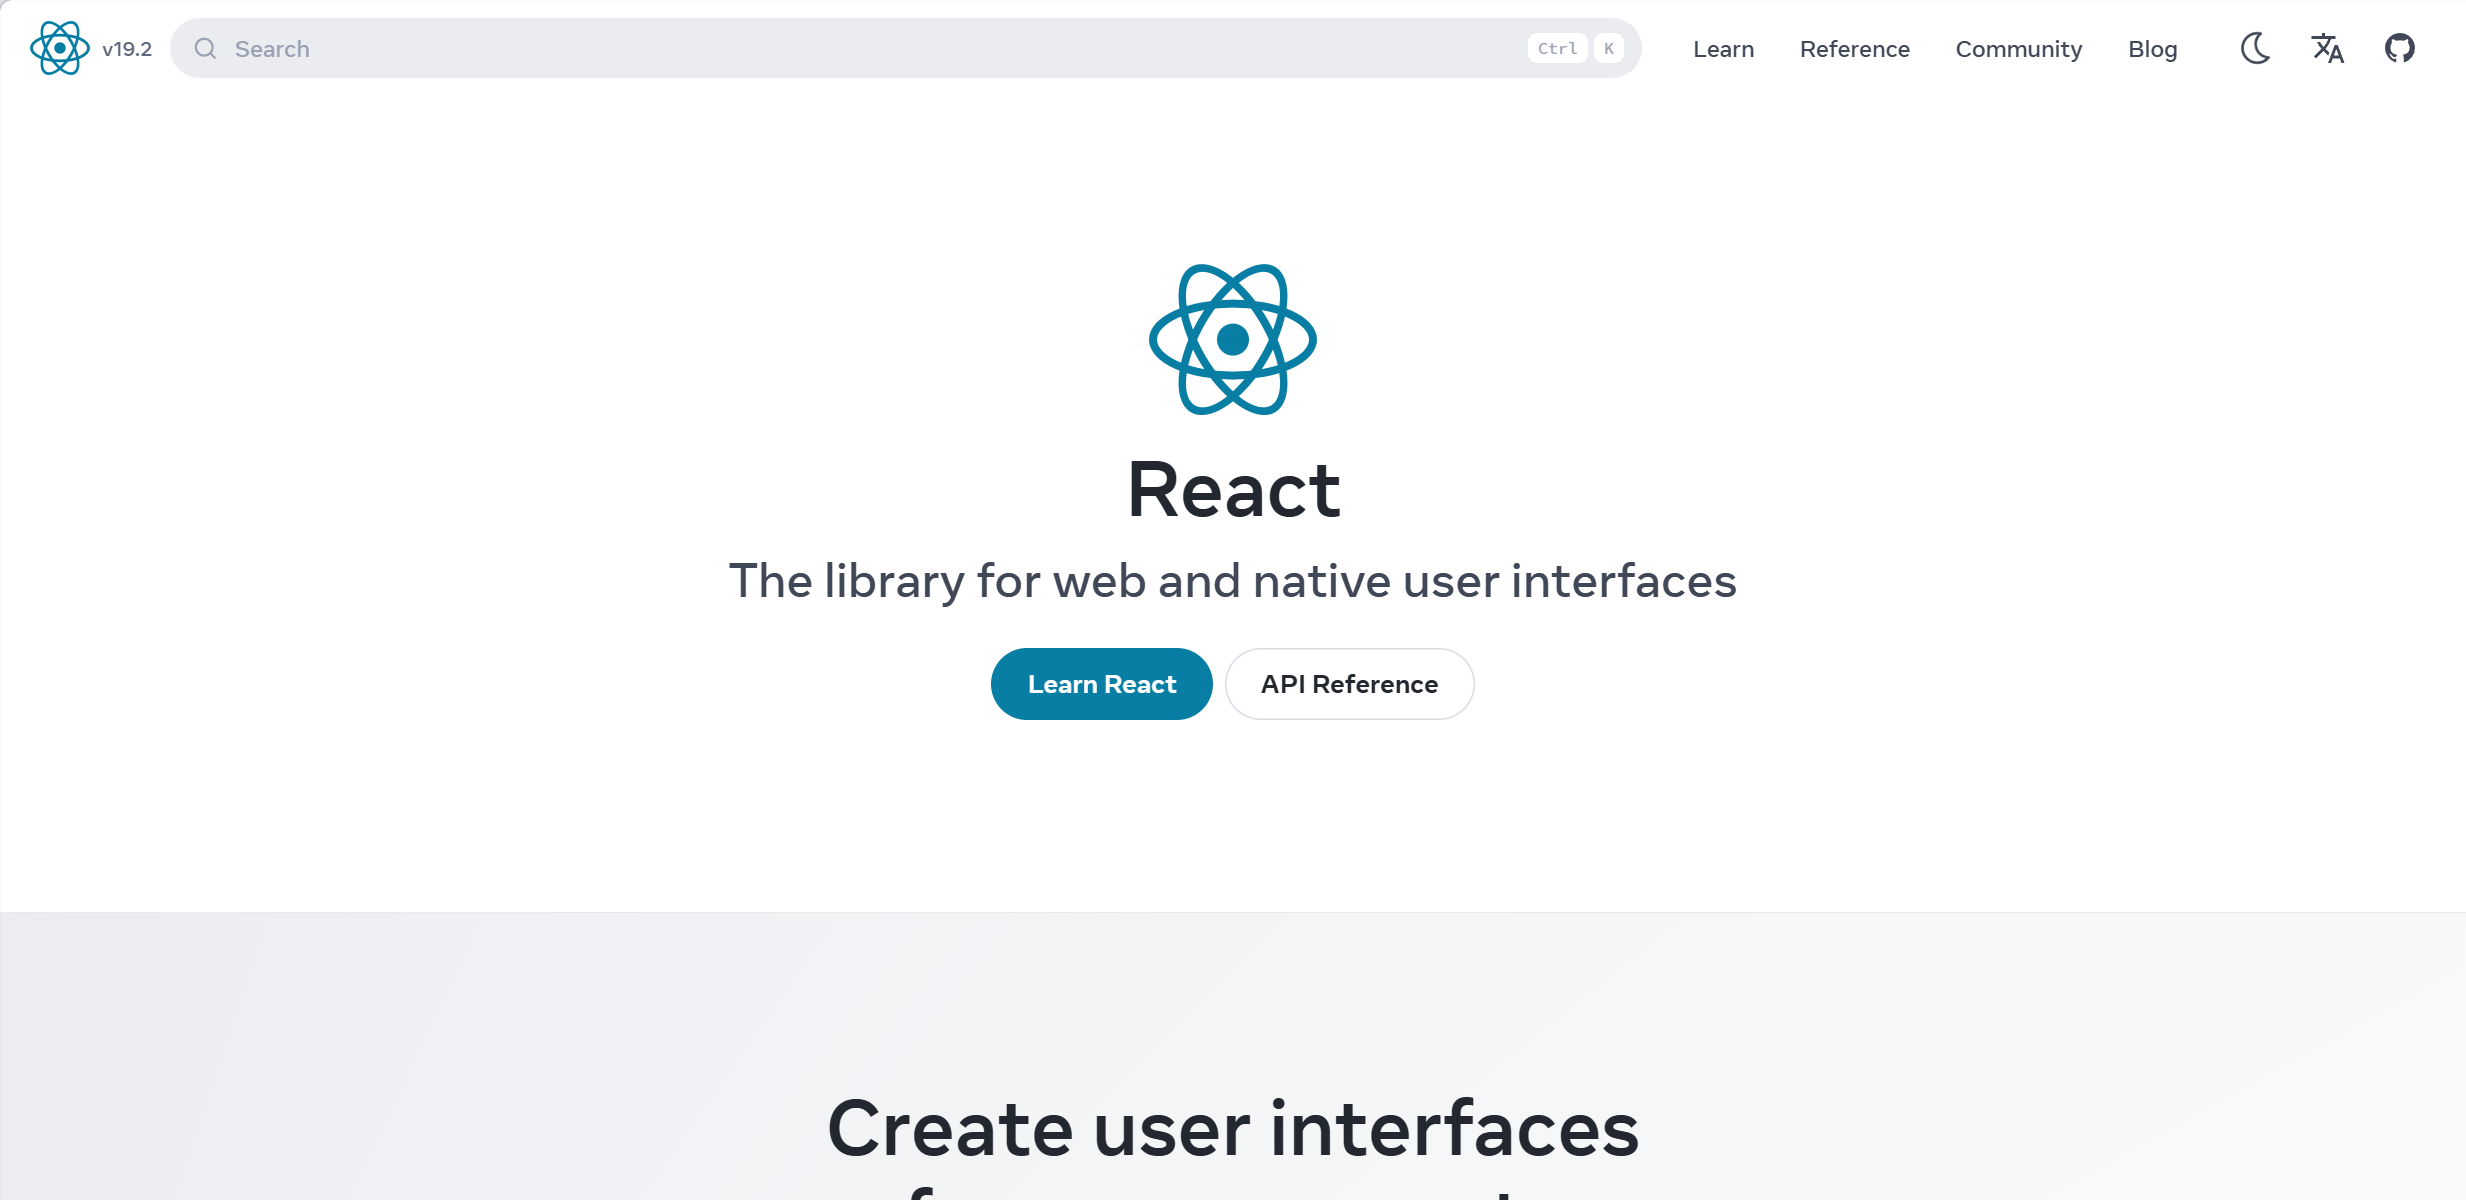Image resolution: width=2466 pixels, height=1200 pixels.
Task: Open the API Reference via its button
Action: [x=1349, y=683]
